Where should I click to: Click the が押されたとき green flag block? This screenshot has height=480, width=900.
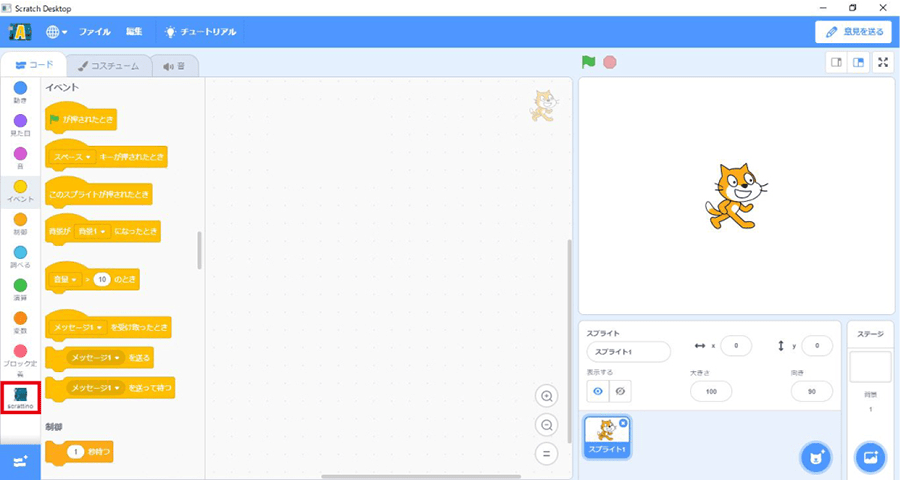81,118
